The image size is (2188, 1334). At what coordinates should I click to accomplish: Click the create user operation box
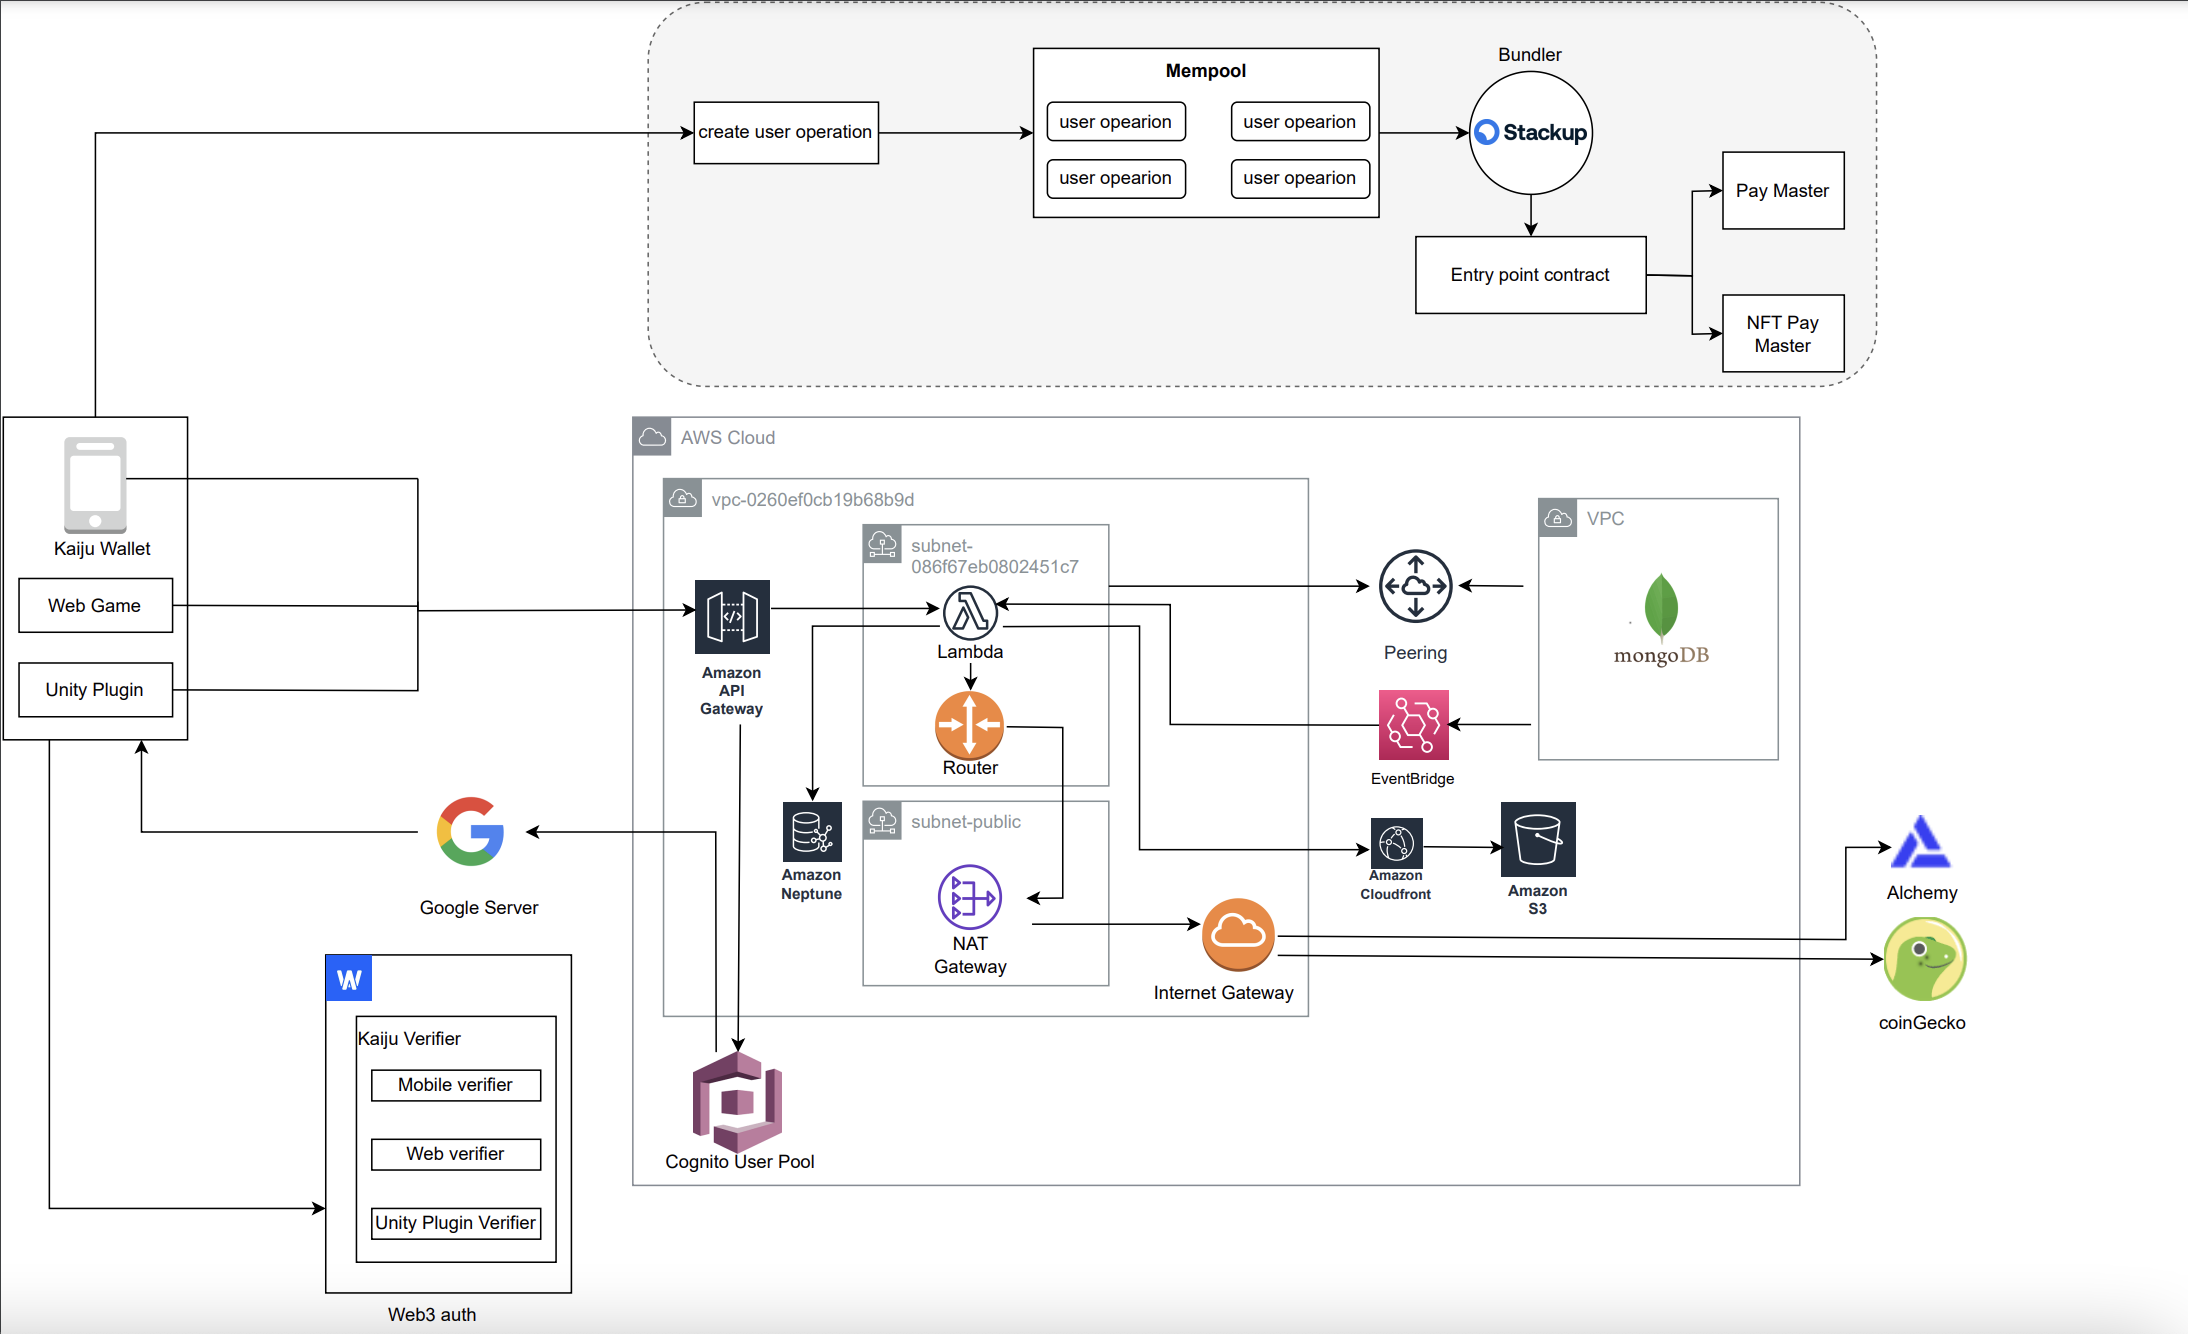(x=785, y=132)
